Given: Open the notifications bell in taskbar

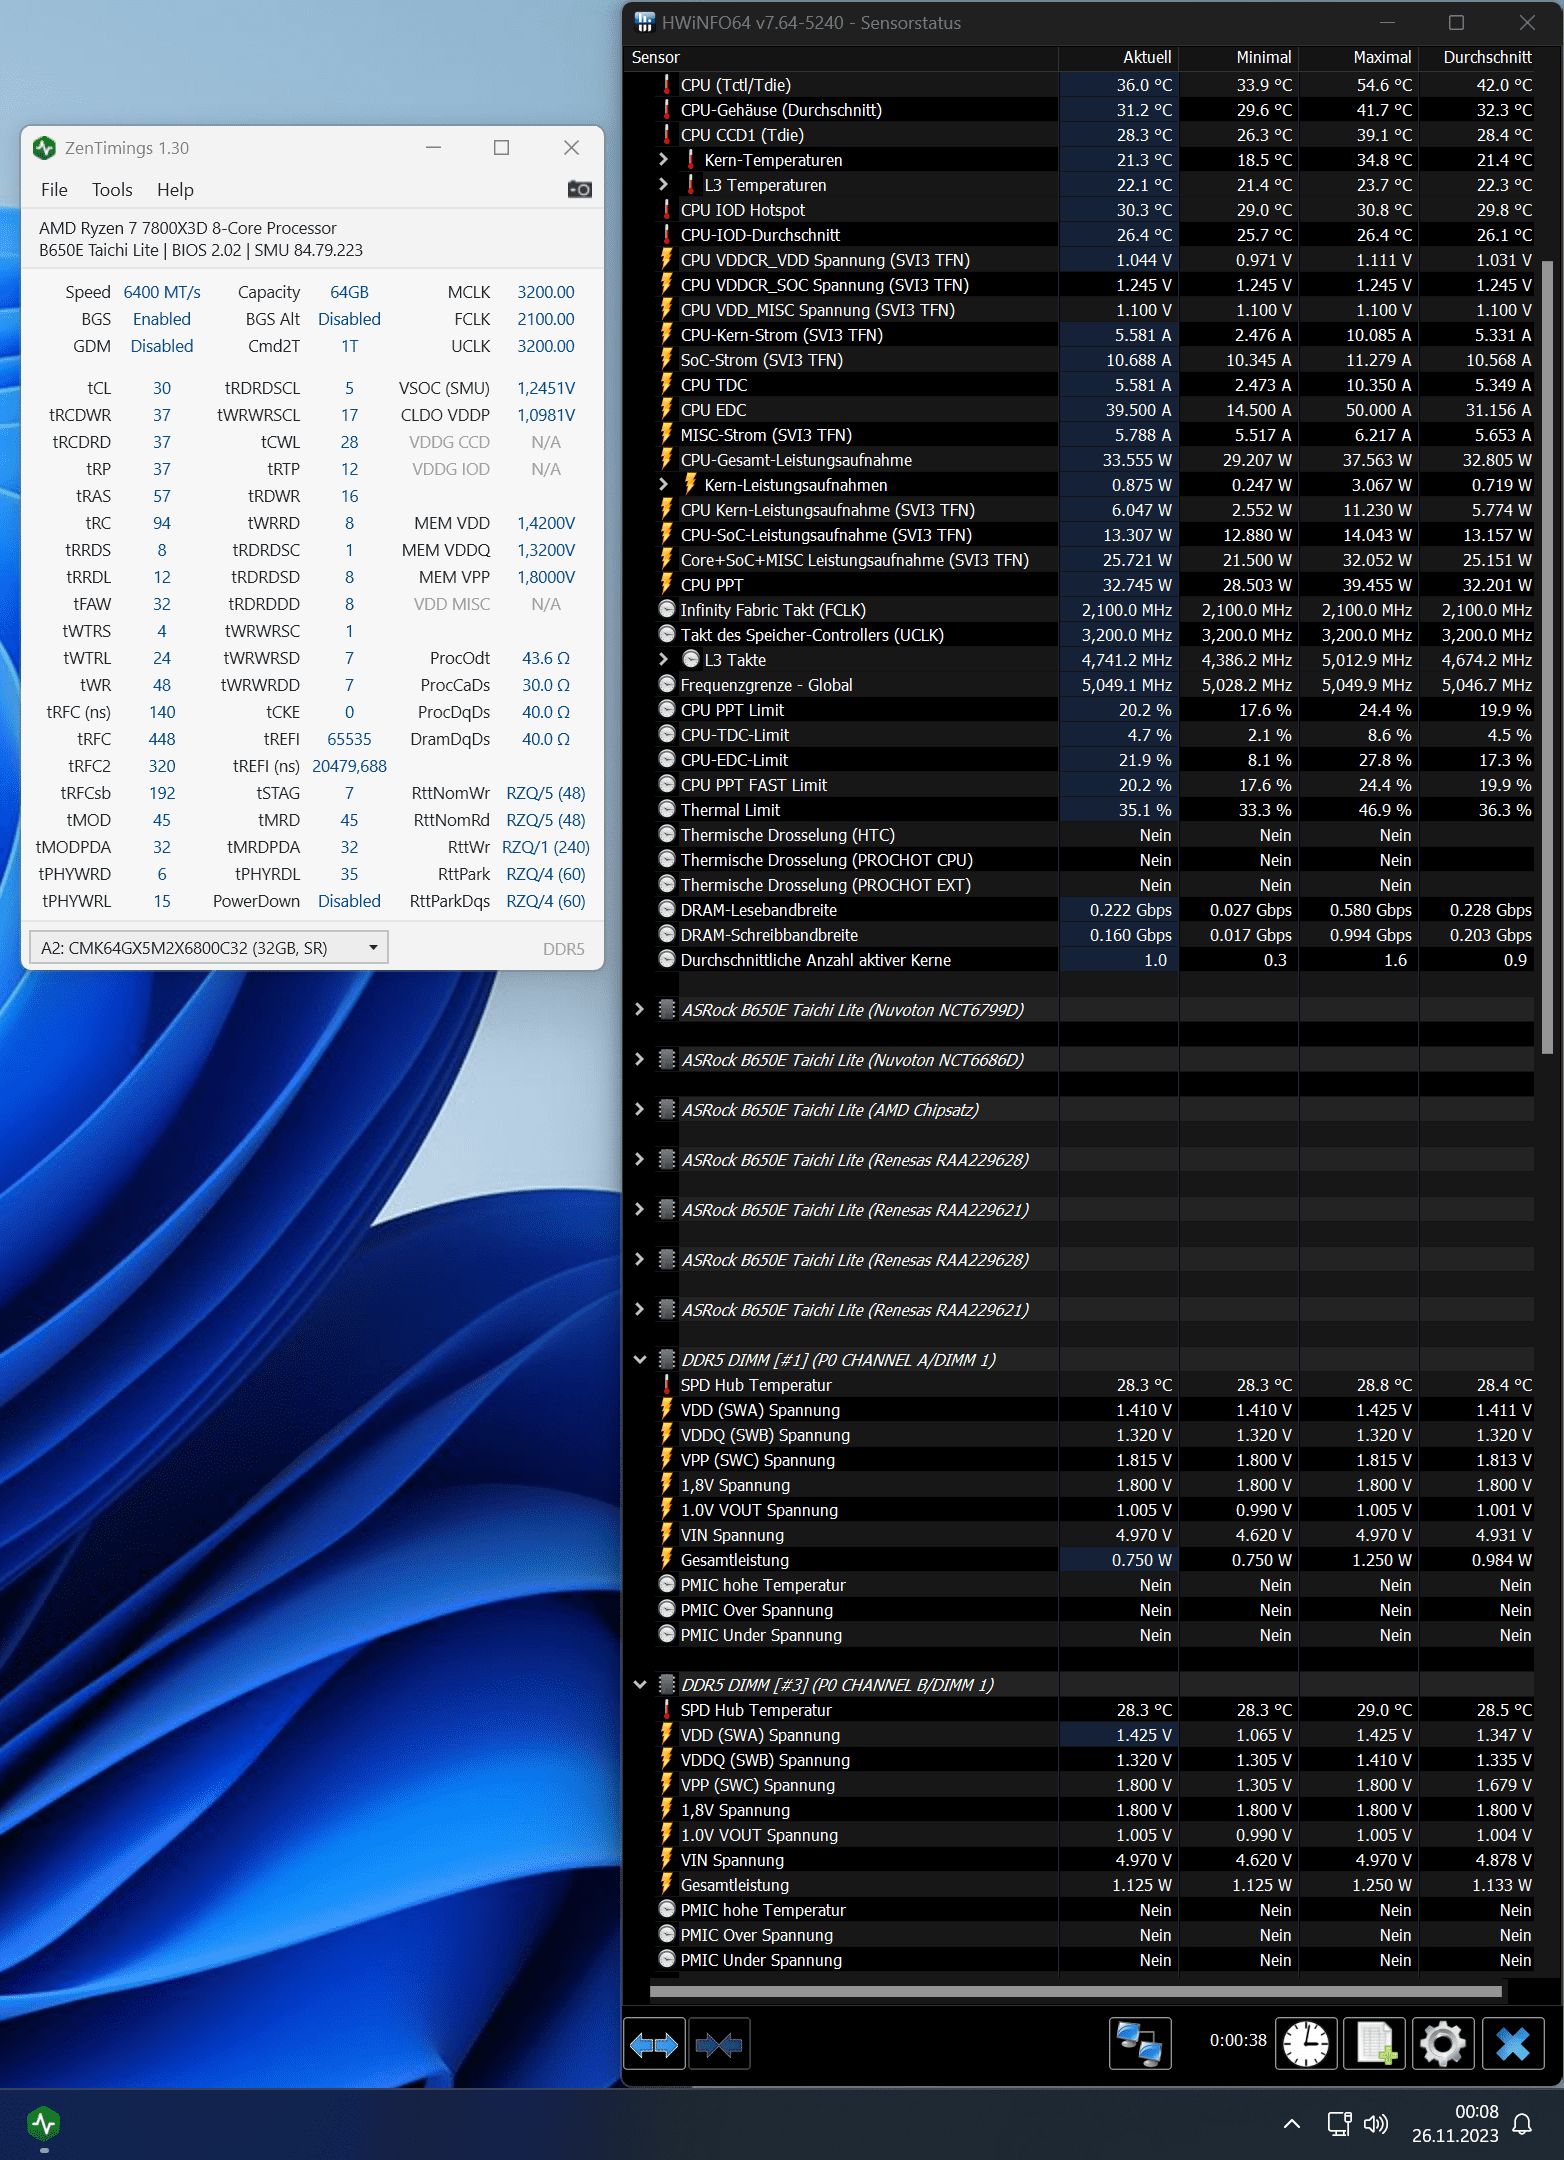Looking at the screenshot, I should pyautogui.click(x=1522, y=2124).
